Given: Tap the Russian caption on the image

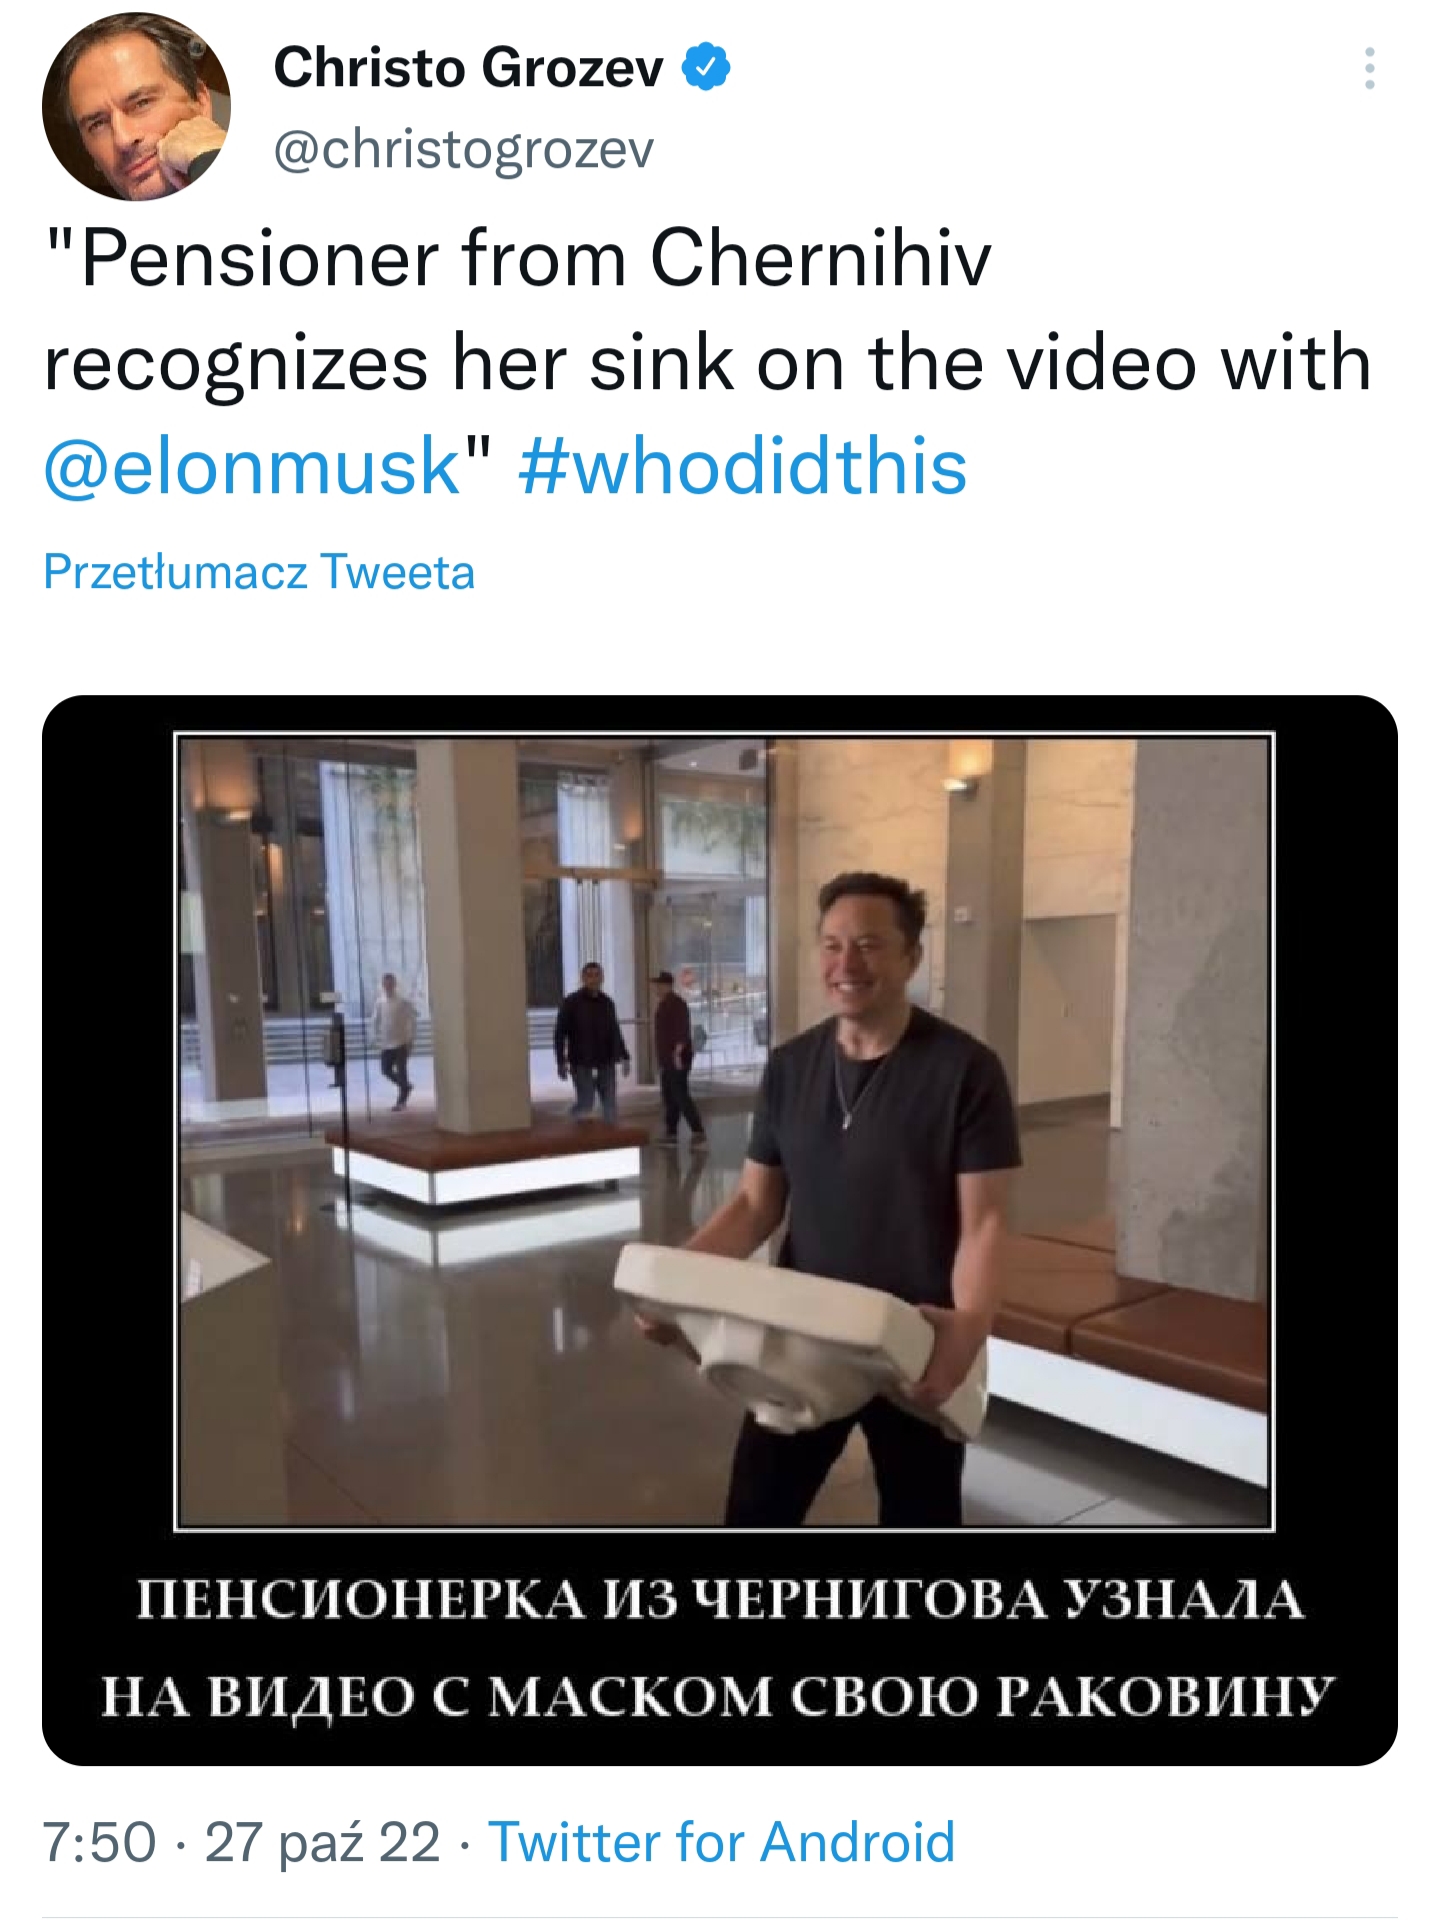Looking at the screenshot, I should (x=719, y=1647).
